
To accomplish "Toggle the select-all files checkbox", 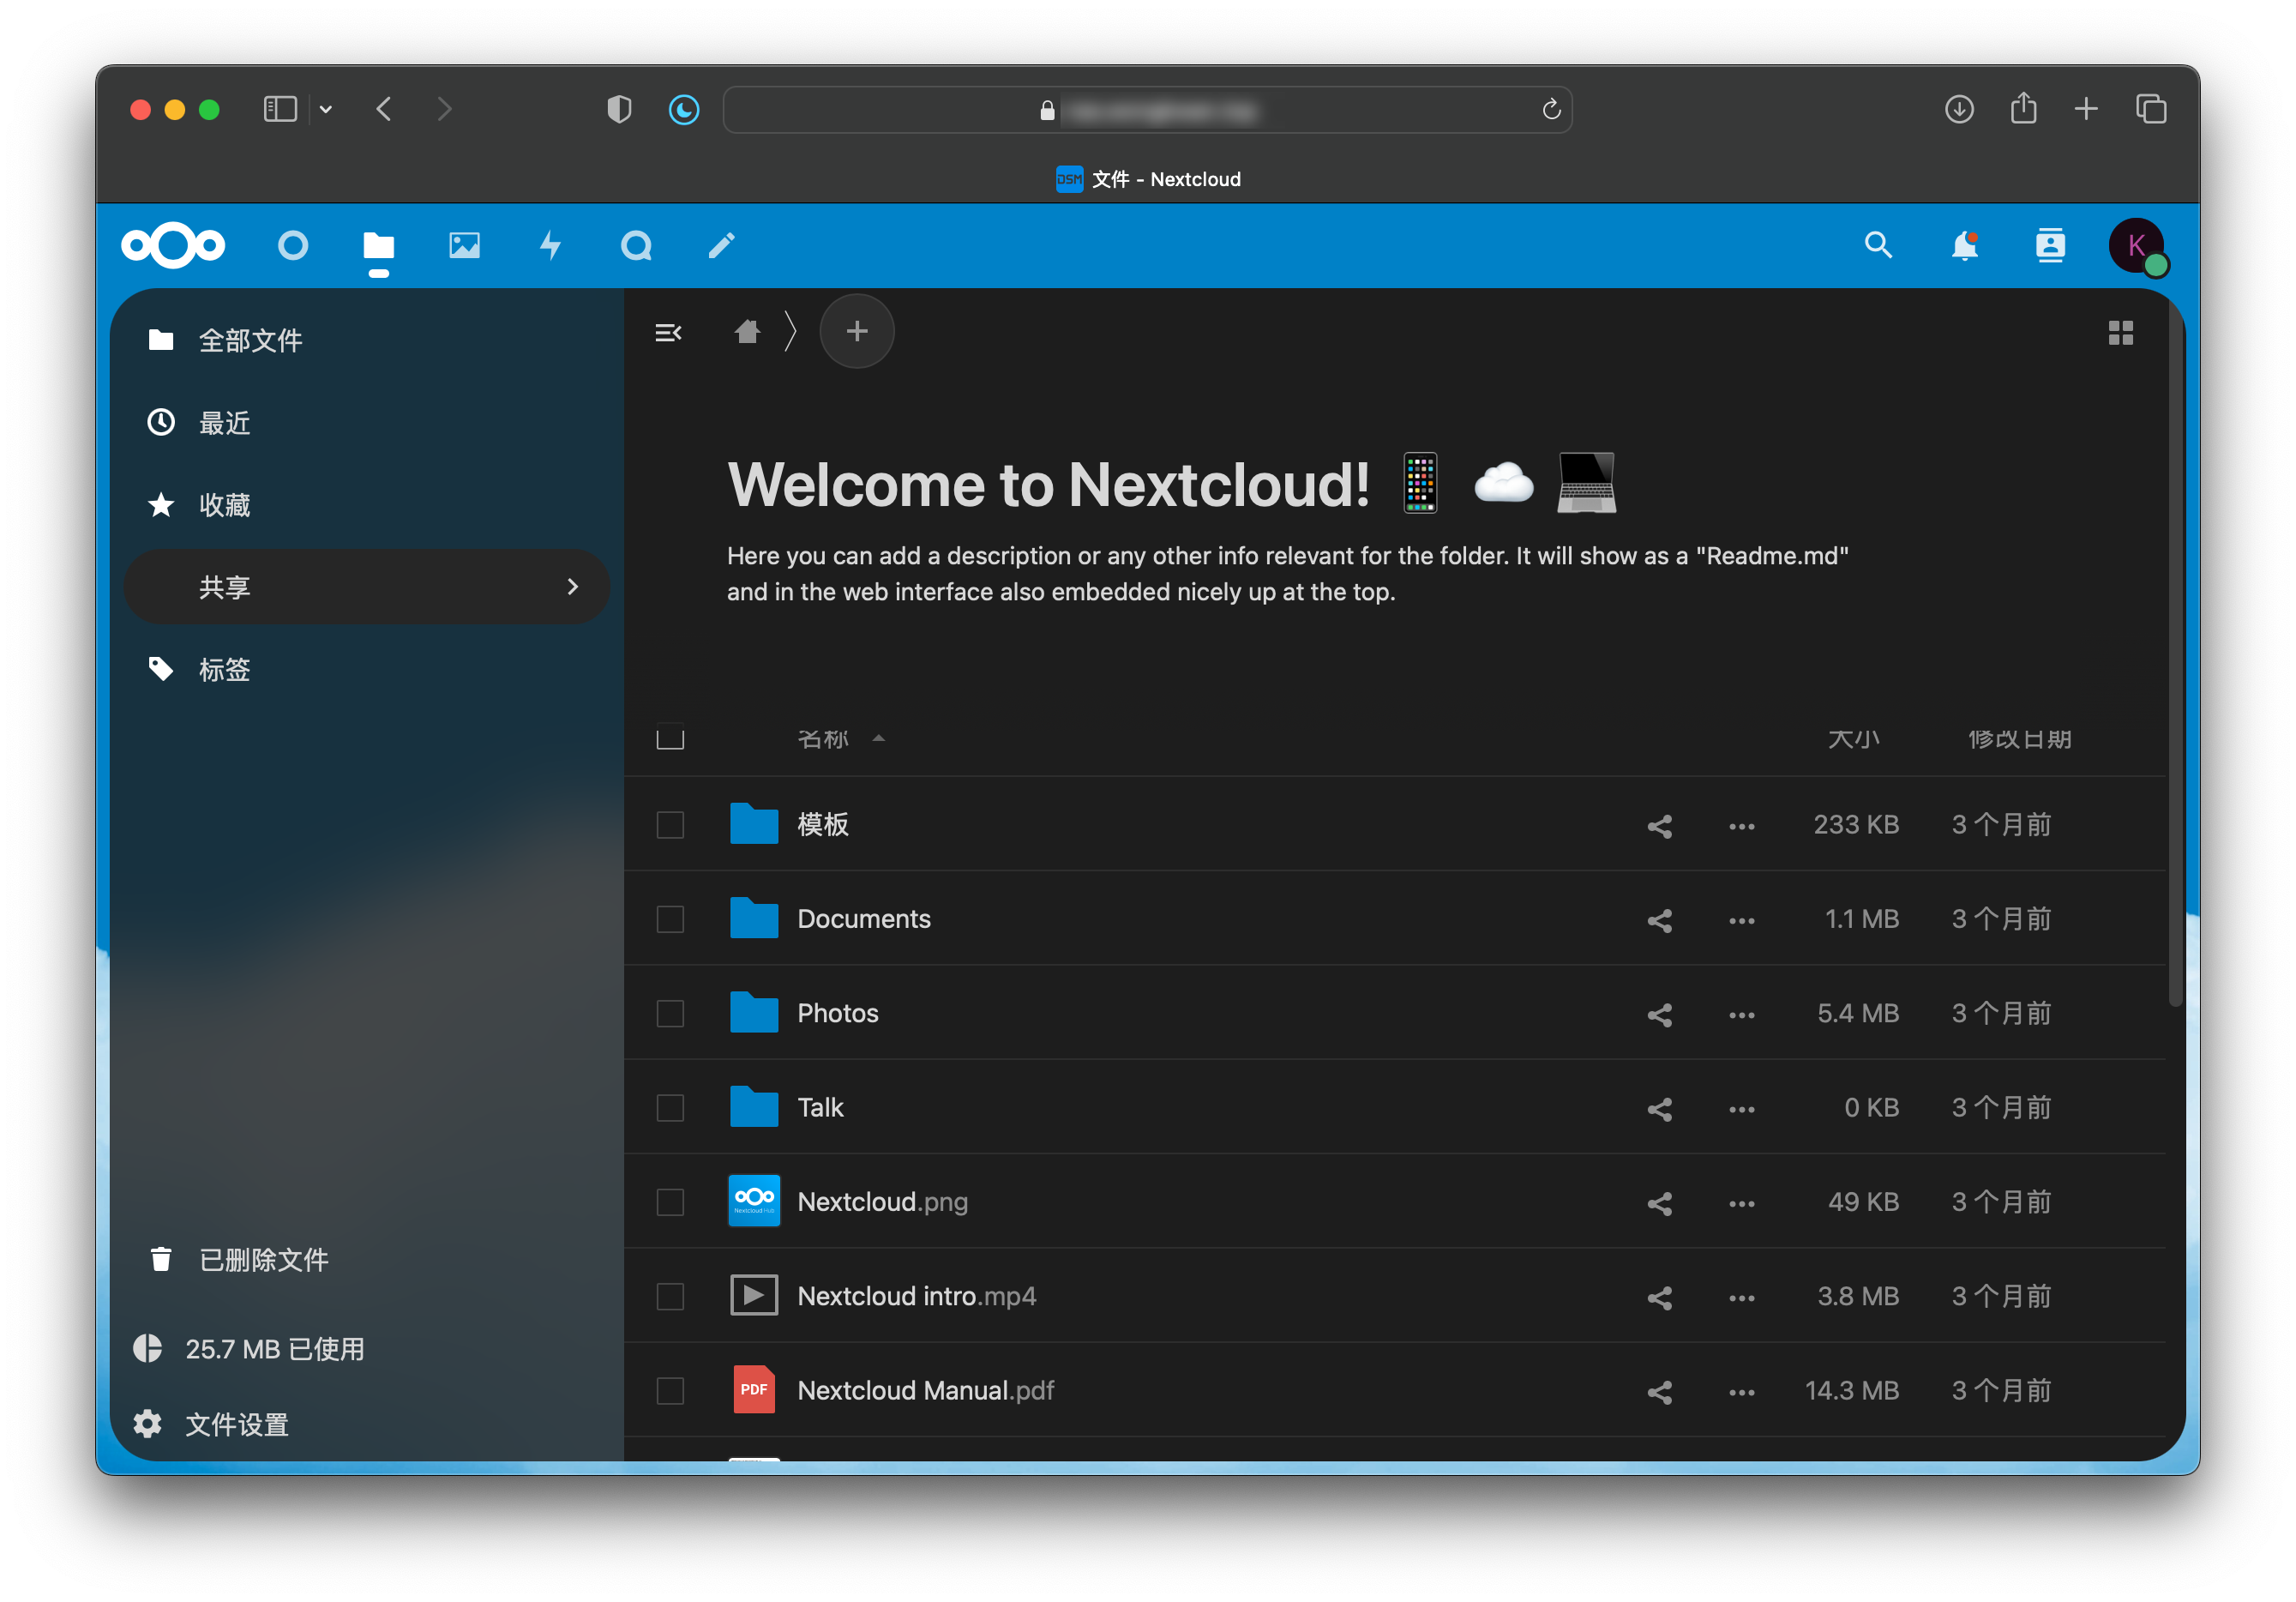I will [670, 738].
